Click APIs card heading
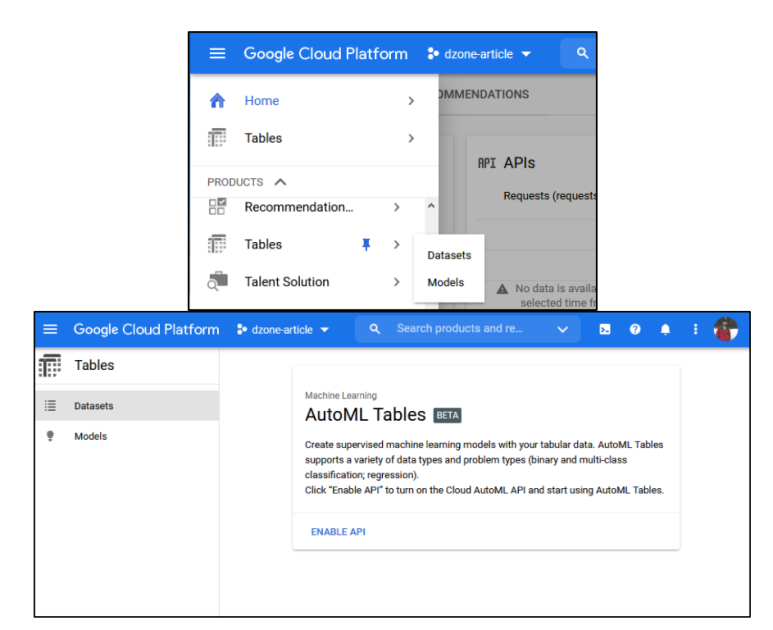Screen dimensions: 773x630 pyautogui.click(x=519, y=163)
